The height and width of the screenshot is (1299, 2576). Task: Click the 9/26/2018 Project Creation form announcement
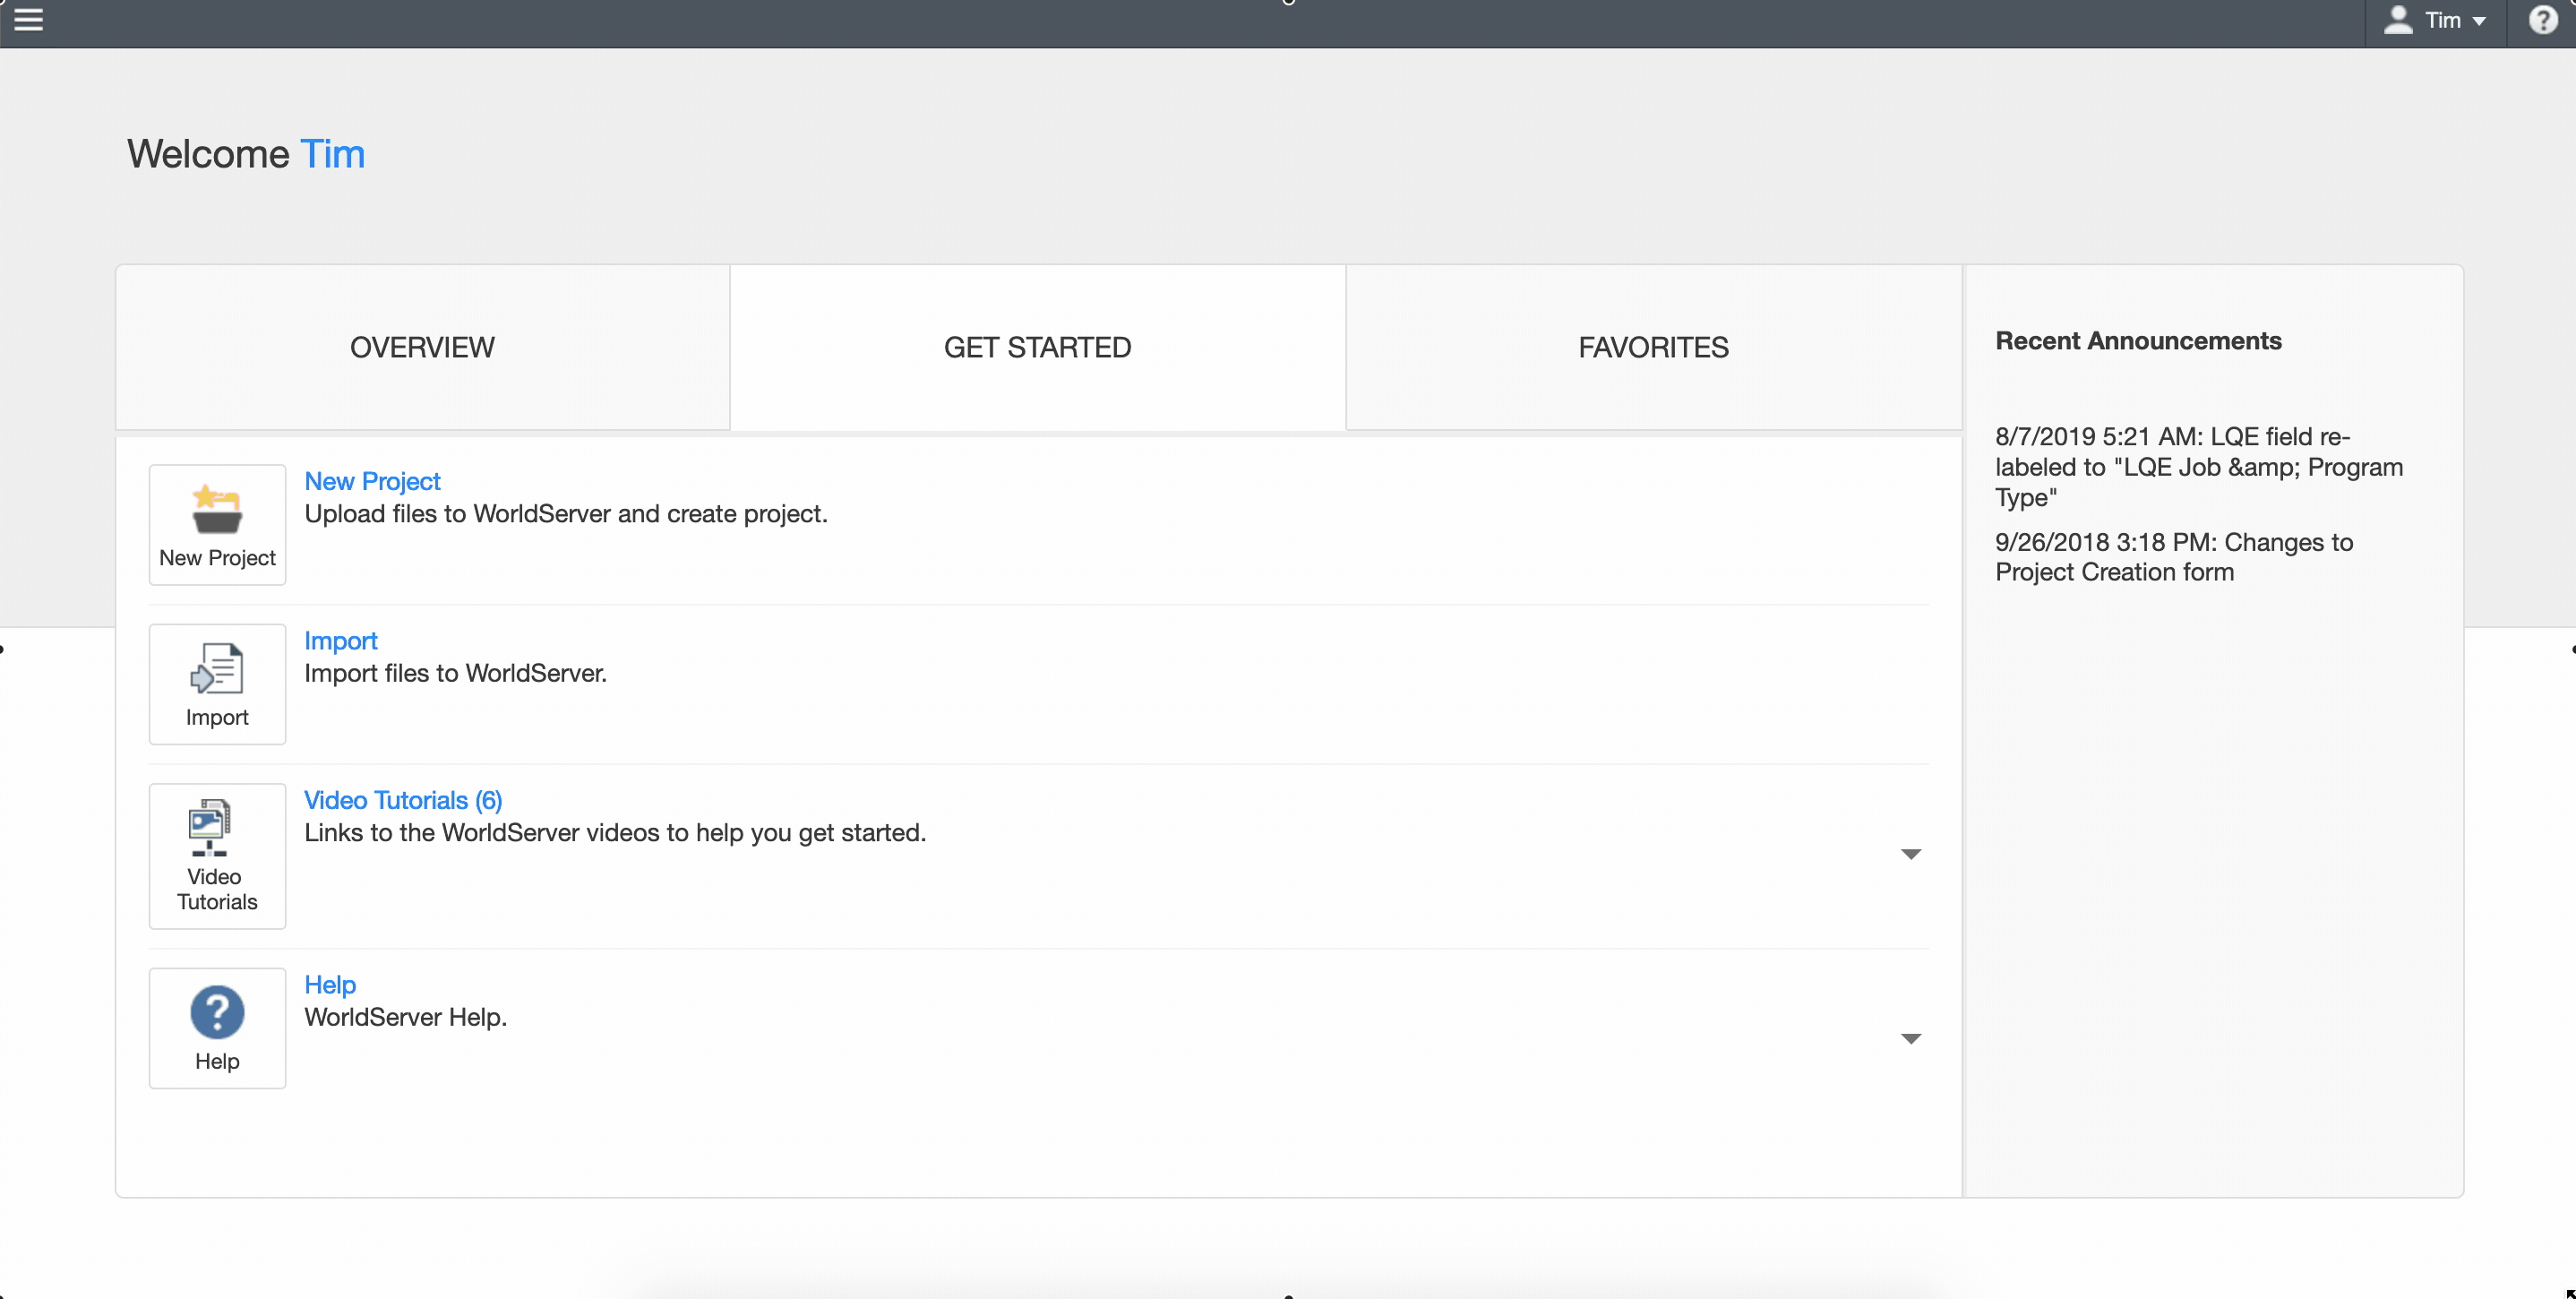point(2173,557)
